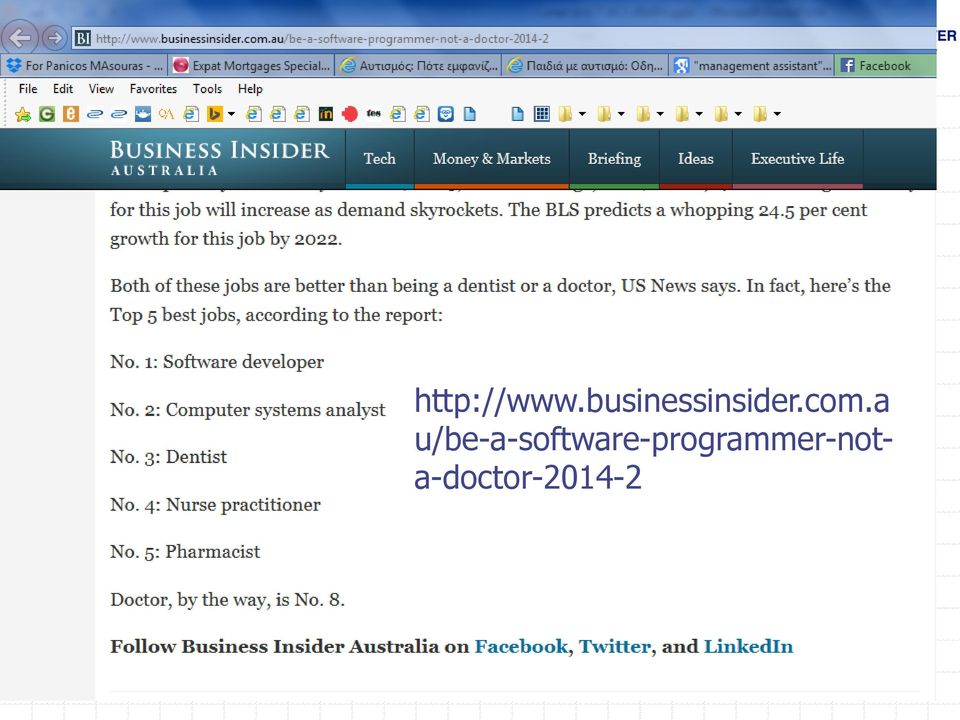
Task: Open the blue whale favorites bar icon
Action: [143, 114]
